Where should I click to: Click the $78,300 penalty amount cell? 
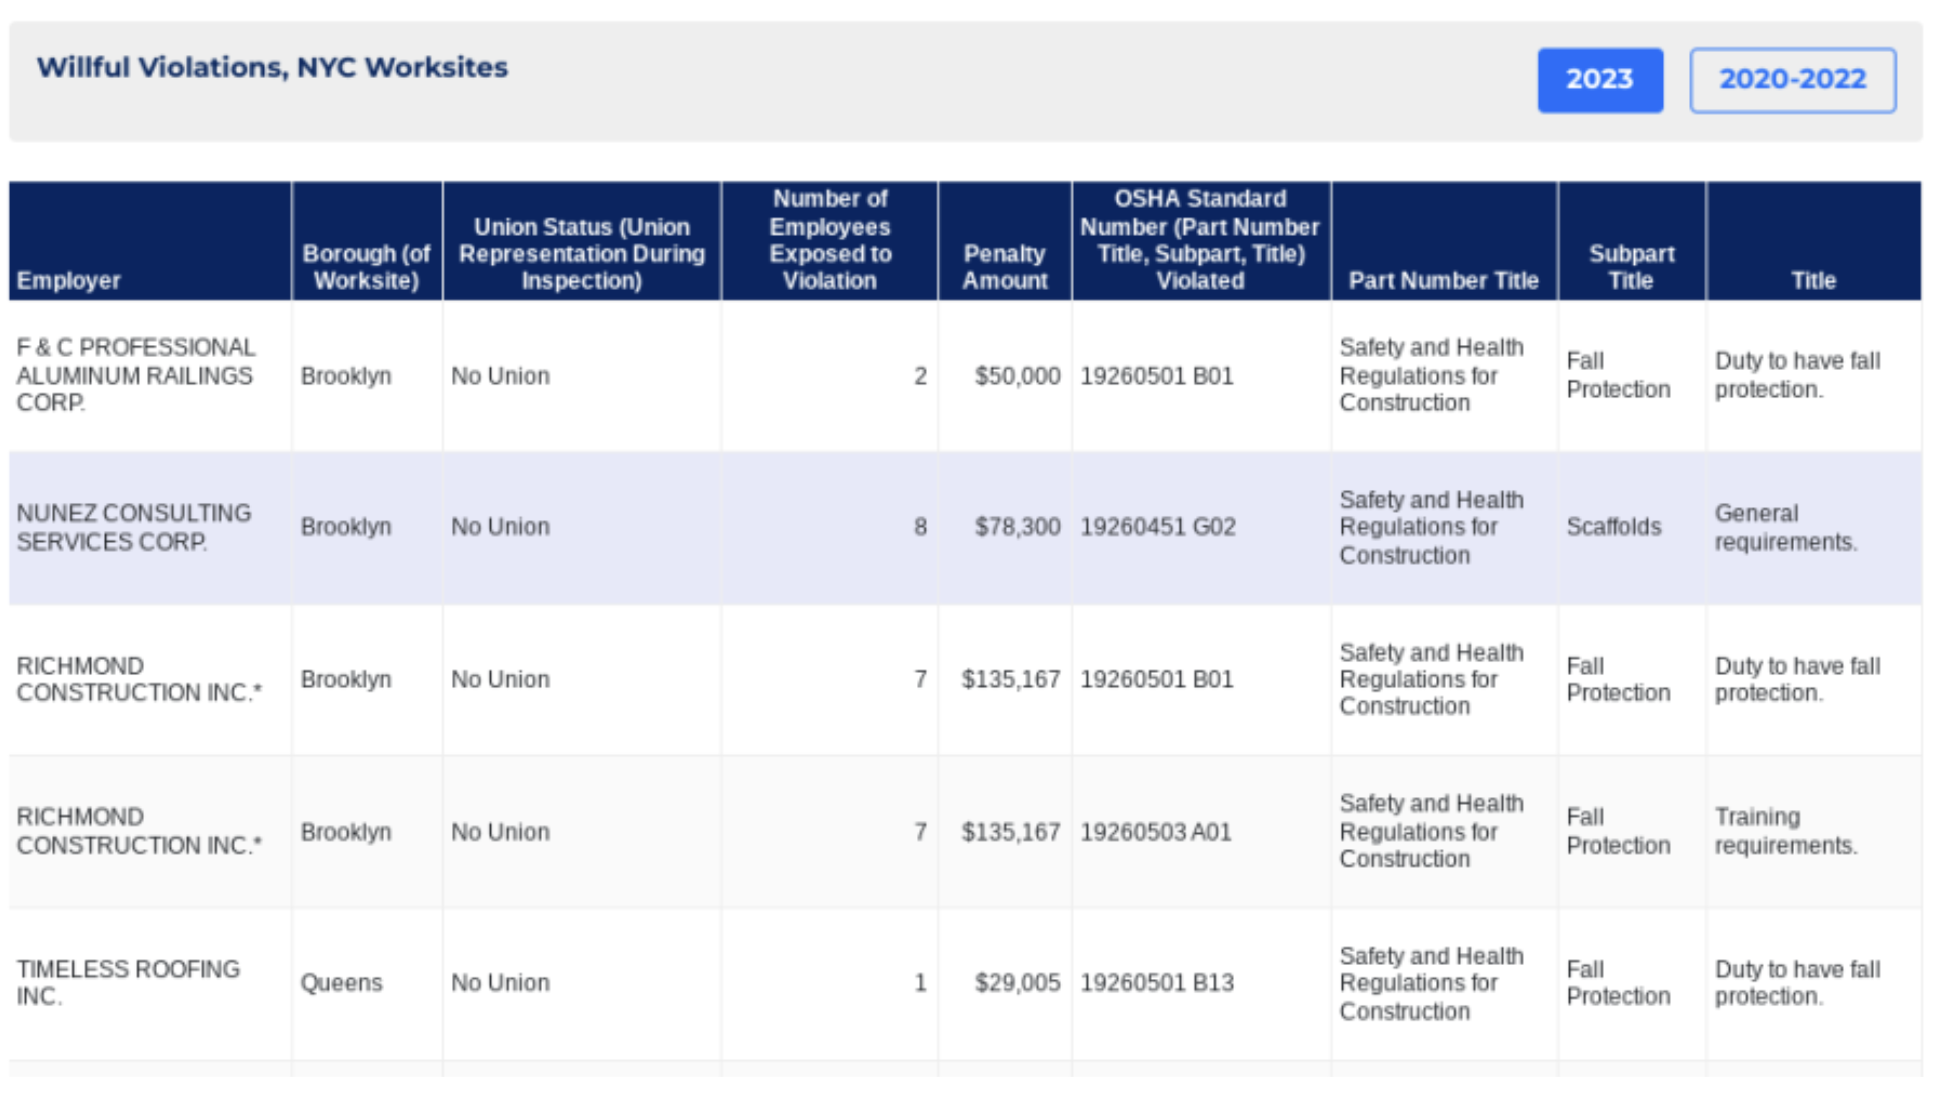1017,527
